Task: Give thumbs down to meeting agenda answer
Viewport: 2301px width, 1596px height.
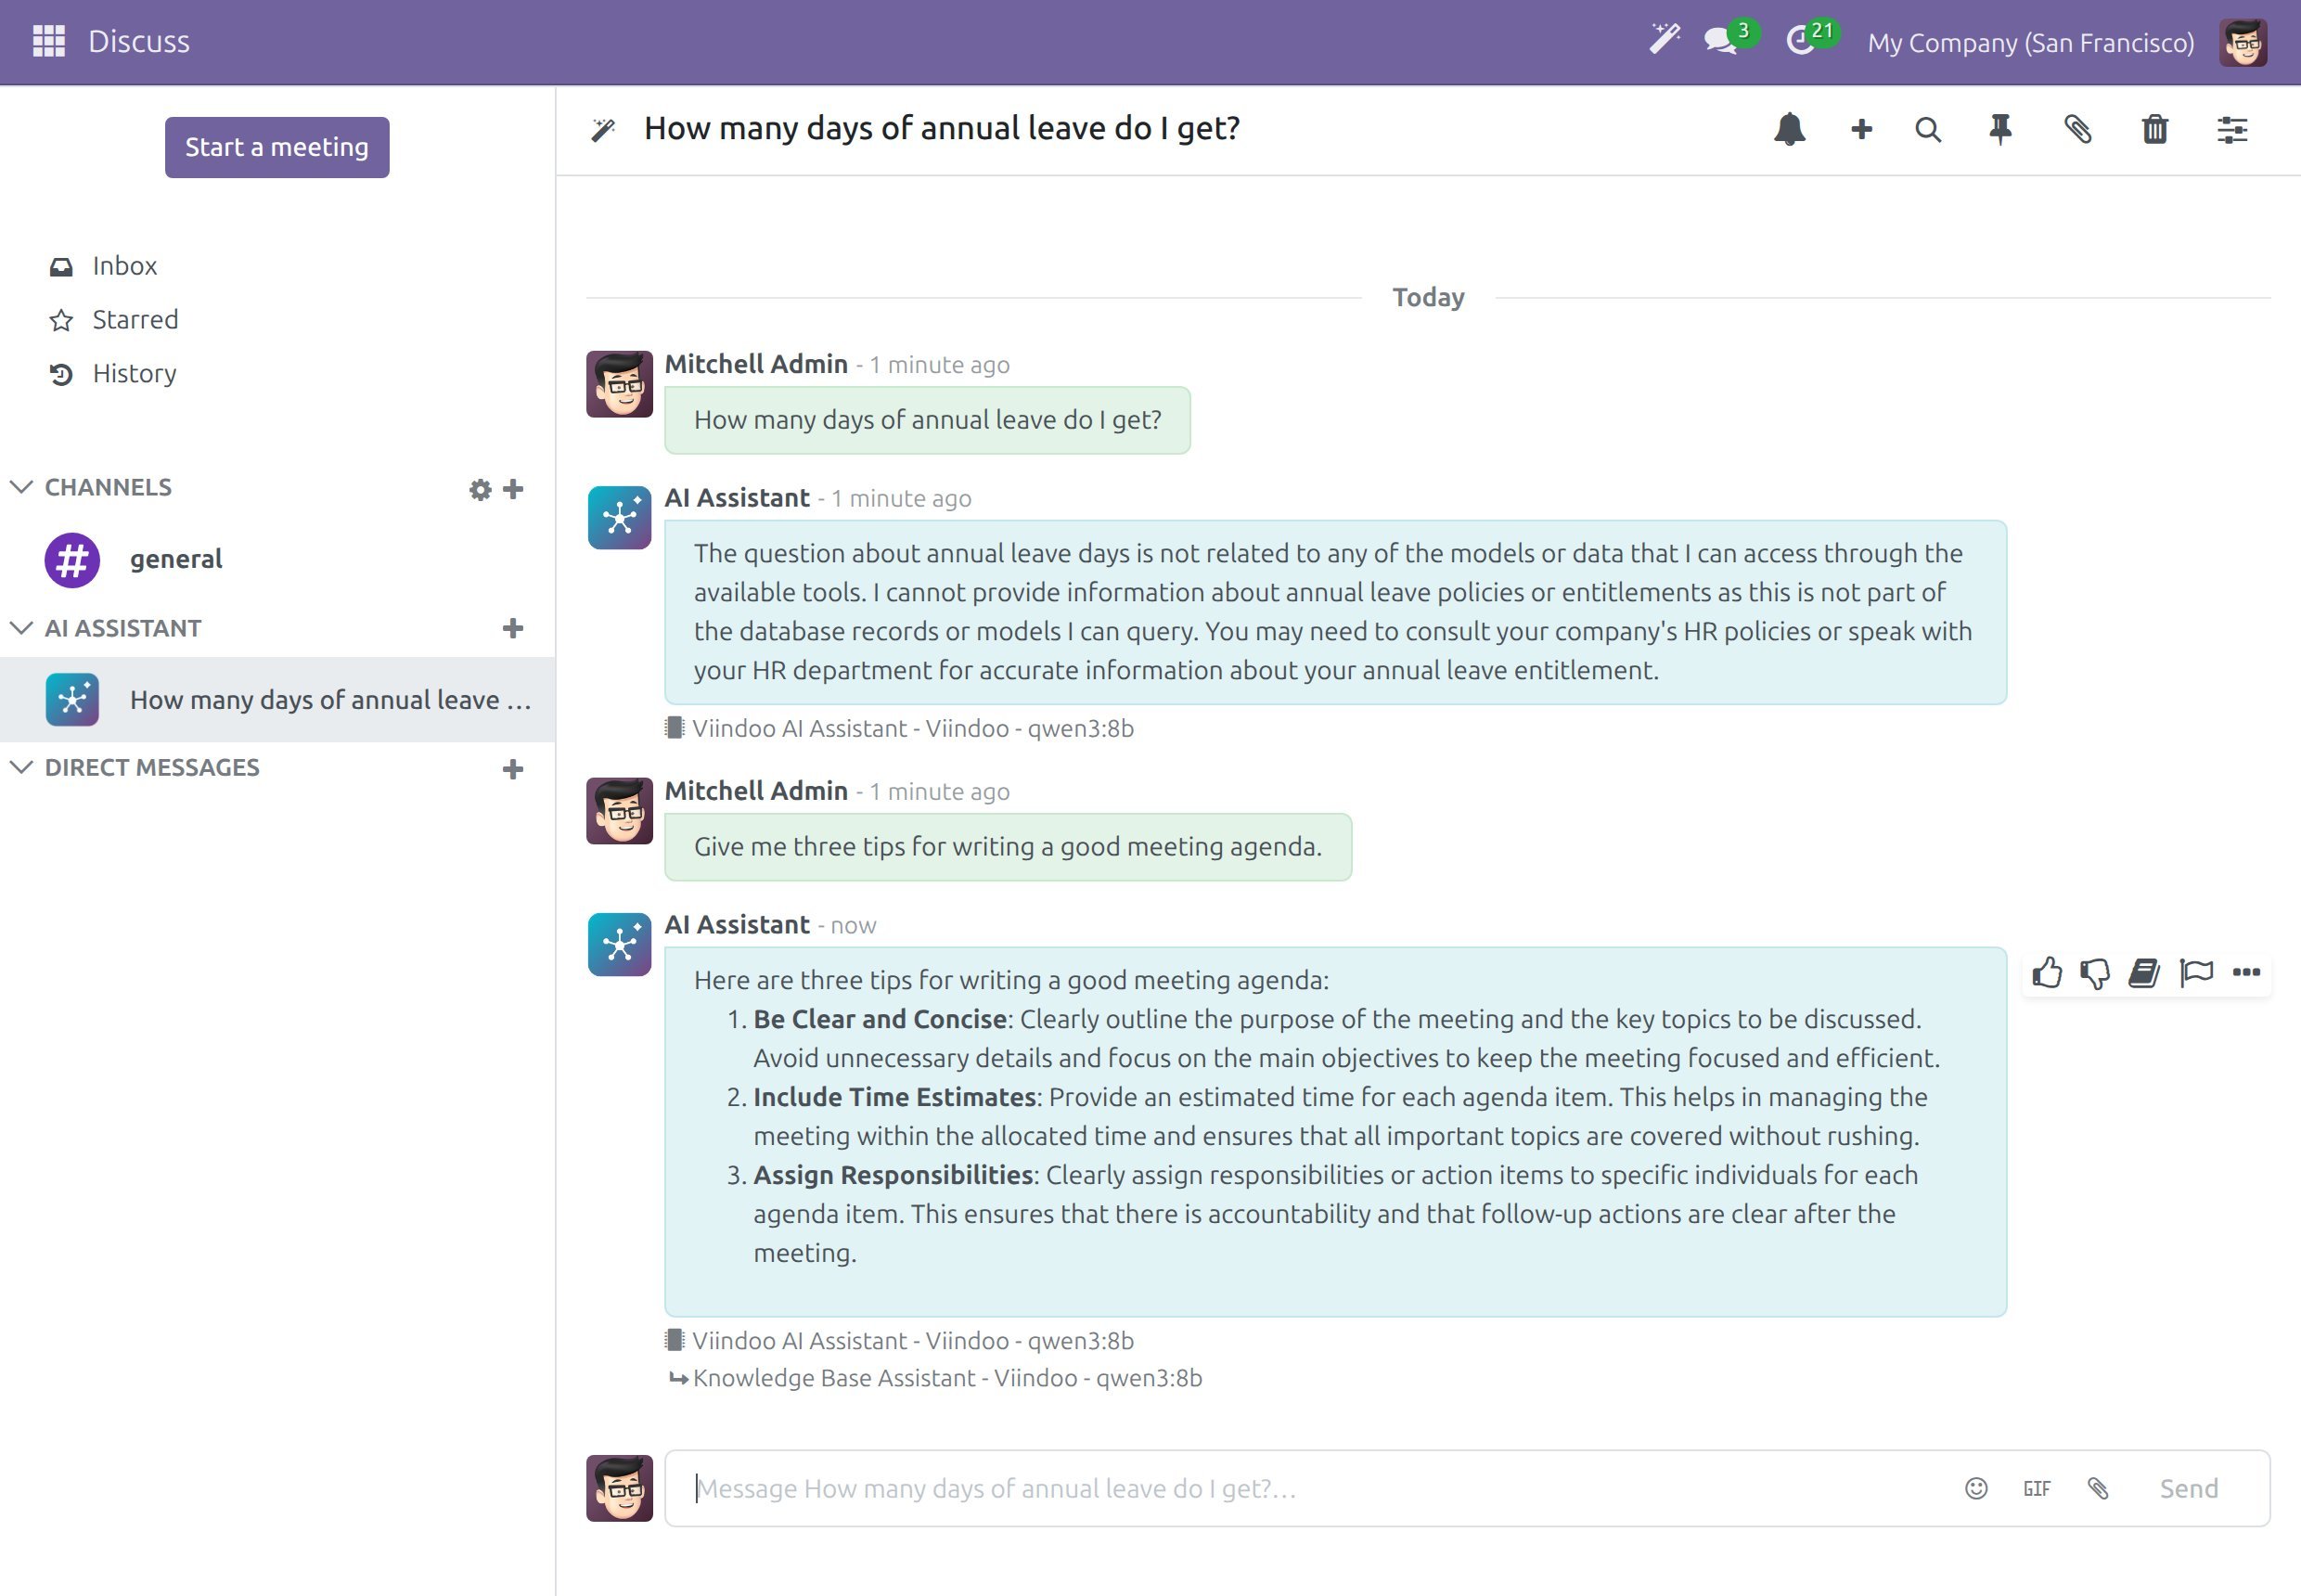Action: click(2095, 973)
